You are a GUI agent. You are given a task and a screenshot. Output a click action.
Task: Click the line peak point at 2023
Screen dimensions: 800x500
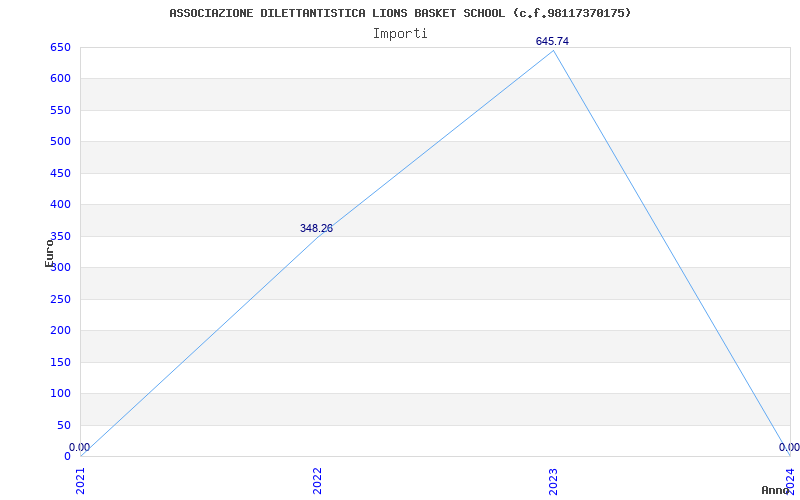(554, 50)
